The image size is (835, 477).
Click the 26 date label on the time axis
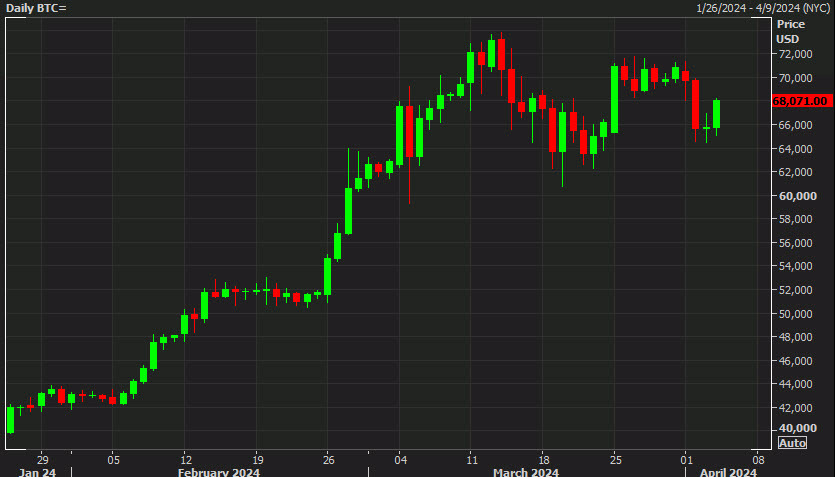point(328,460)
